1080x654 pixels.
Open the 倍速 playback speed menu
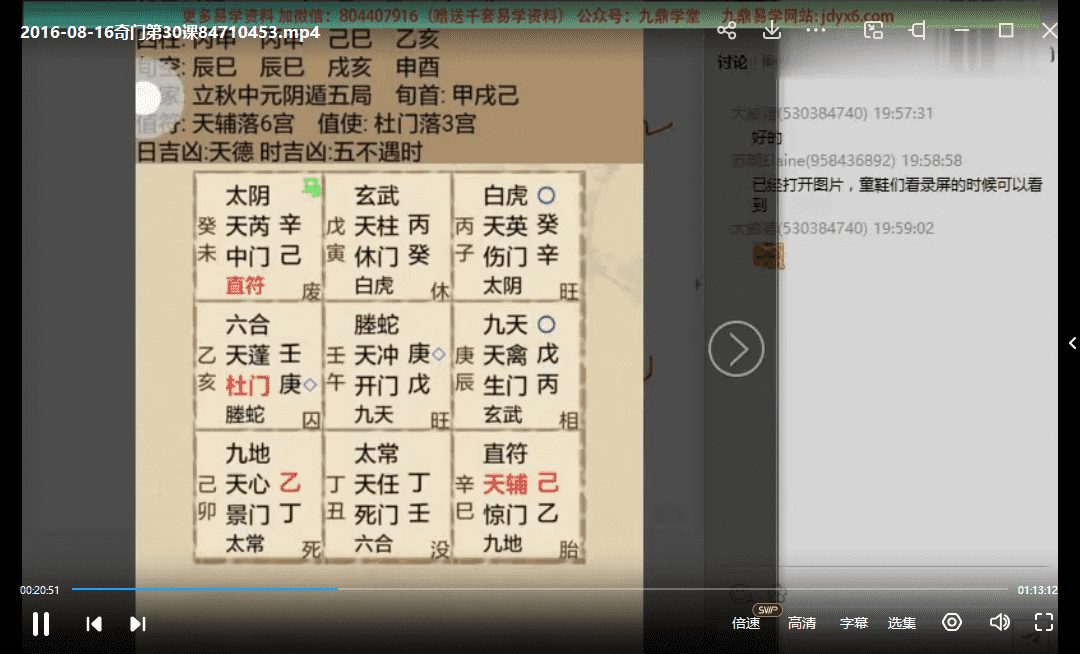[746, 623]
